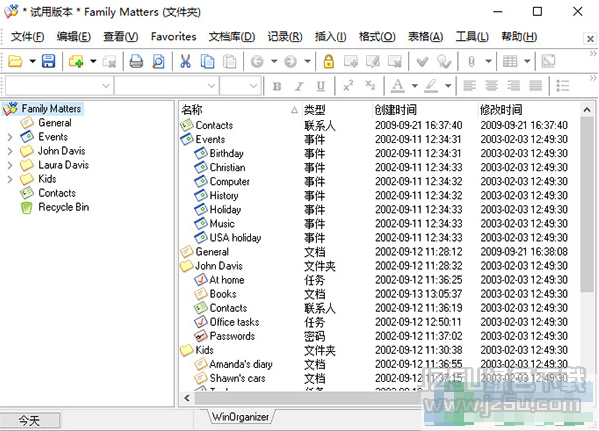
Task: Copy using the copy icon
Action: tap(207, 61)
